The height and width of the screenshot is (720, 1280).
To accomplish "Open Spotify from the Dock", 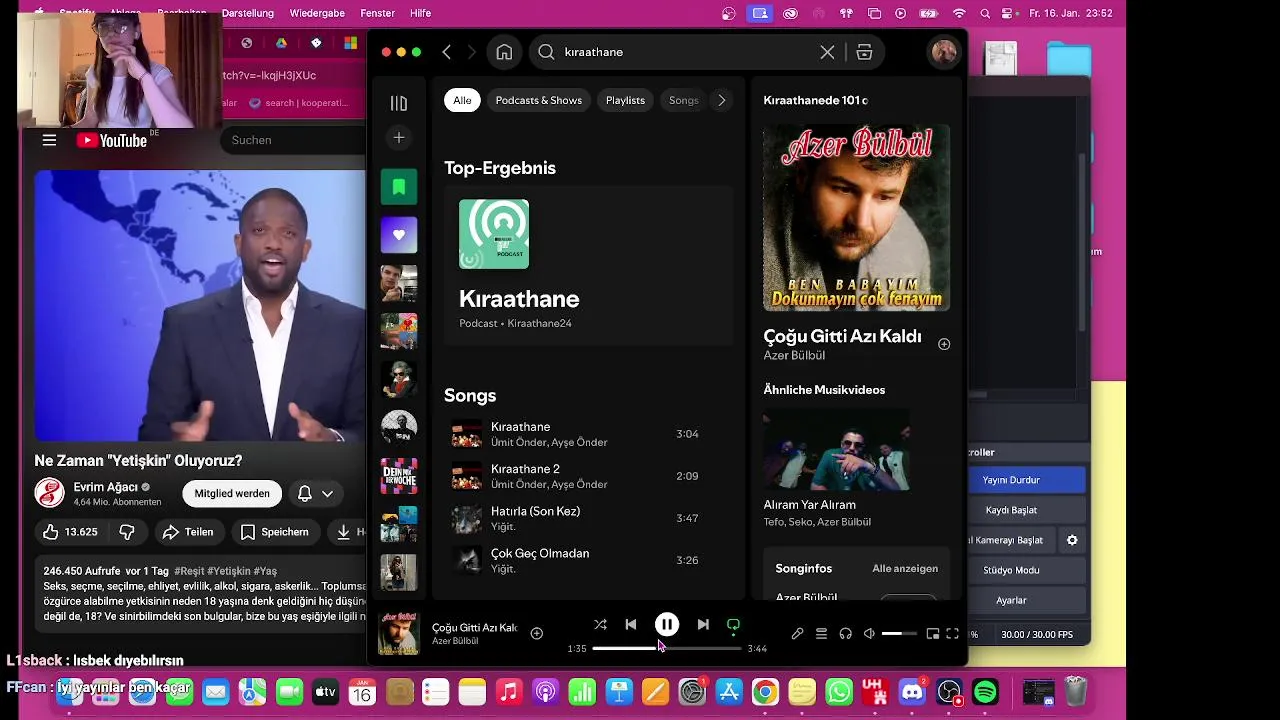I will coord(986,691).
